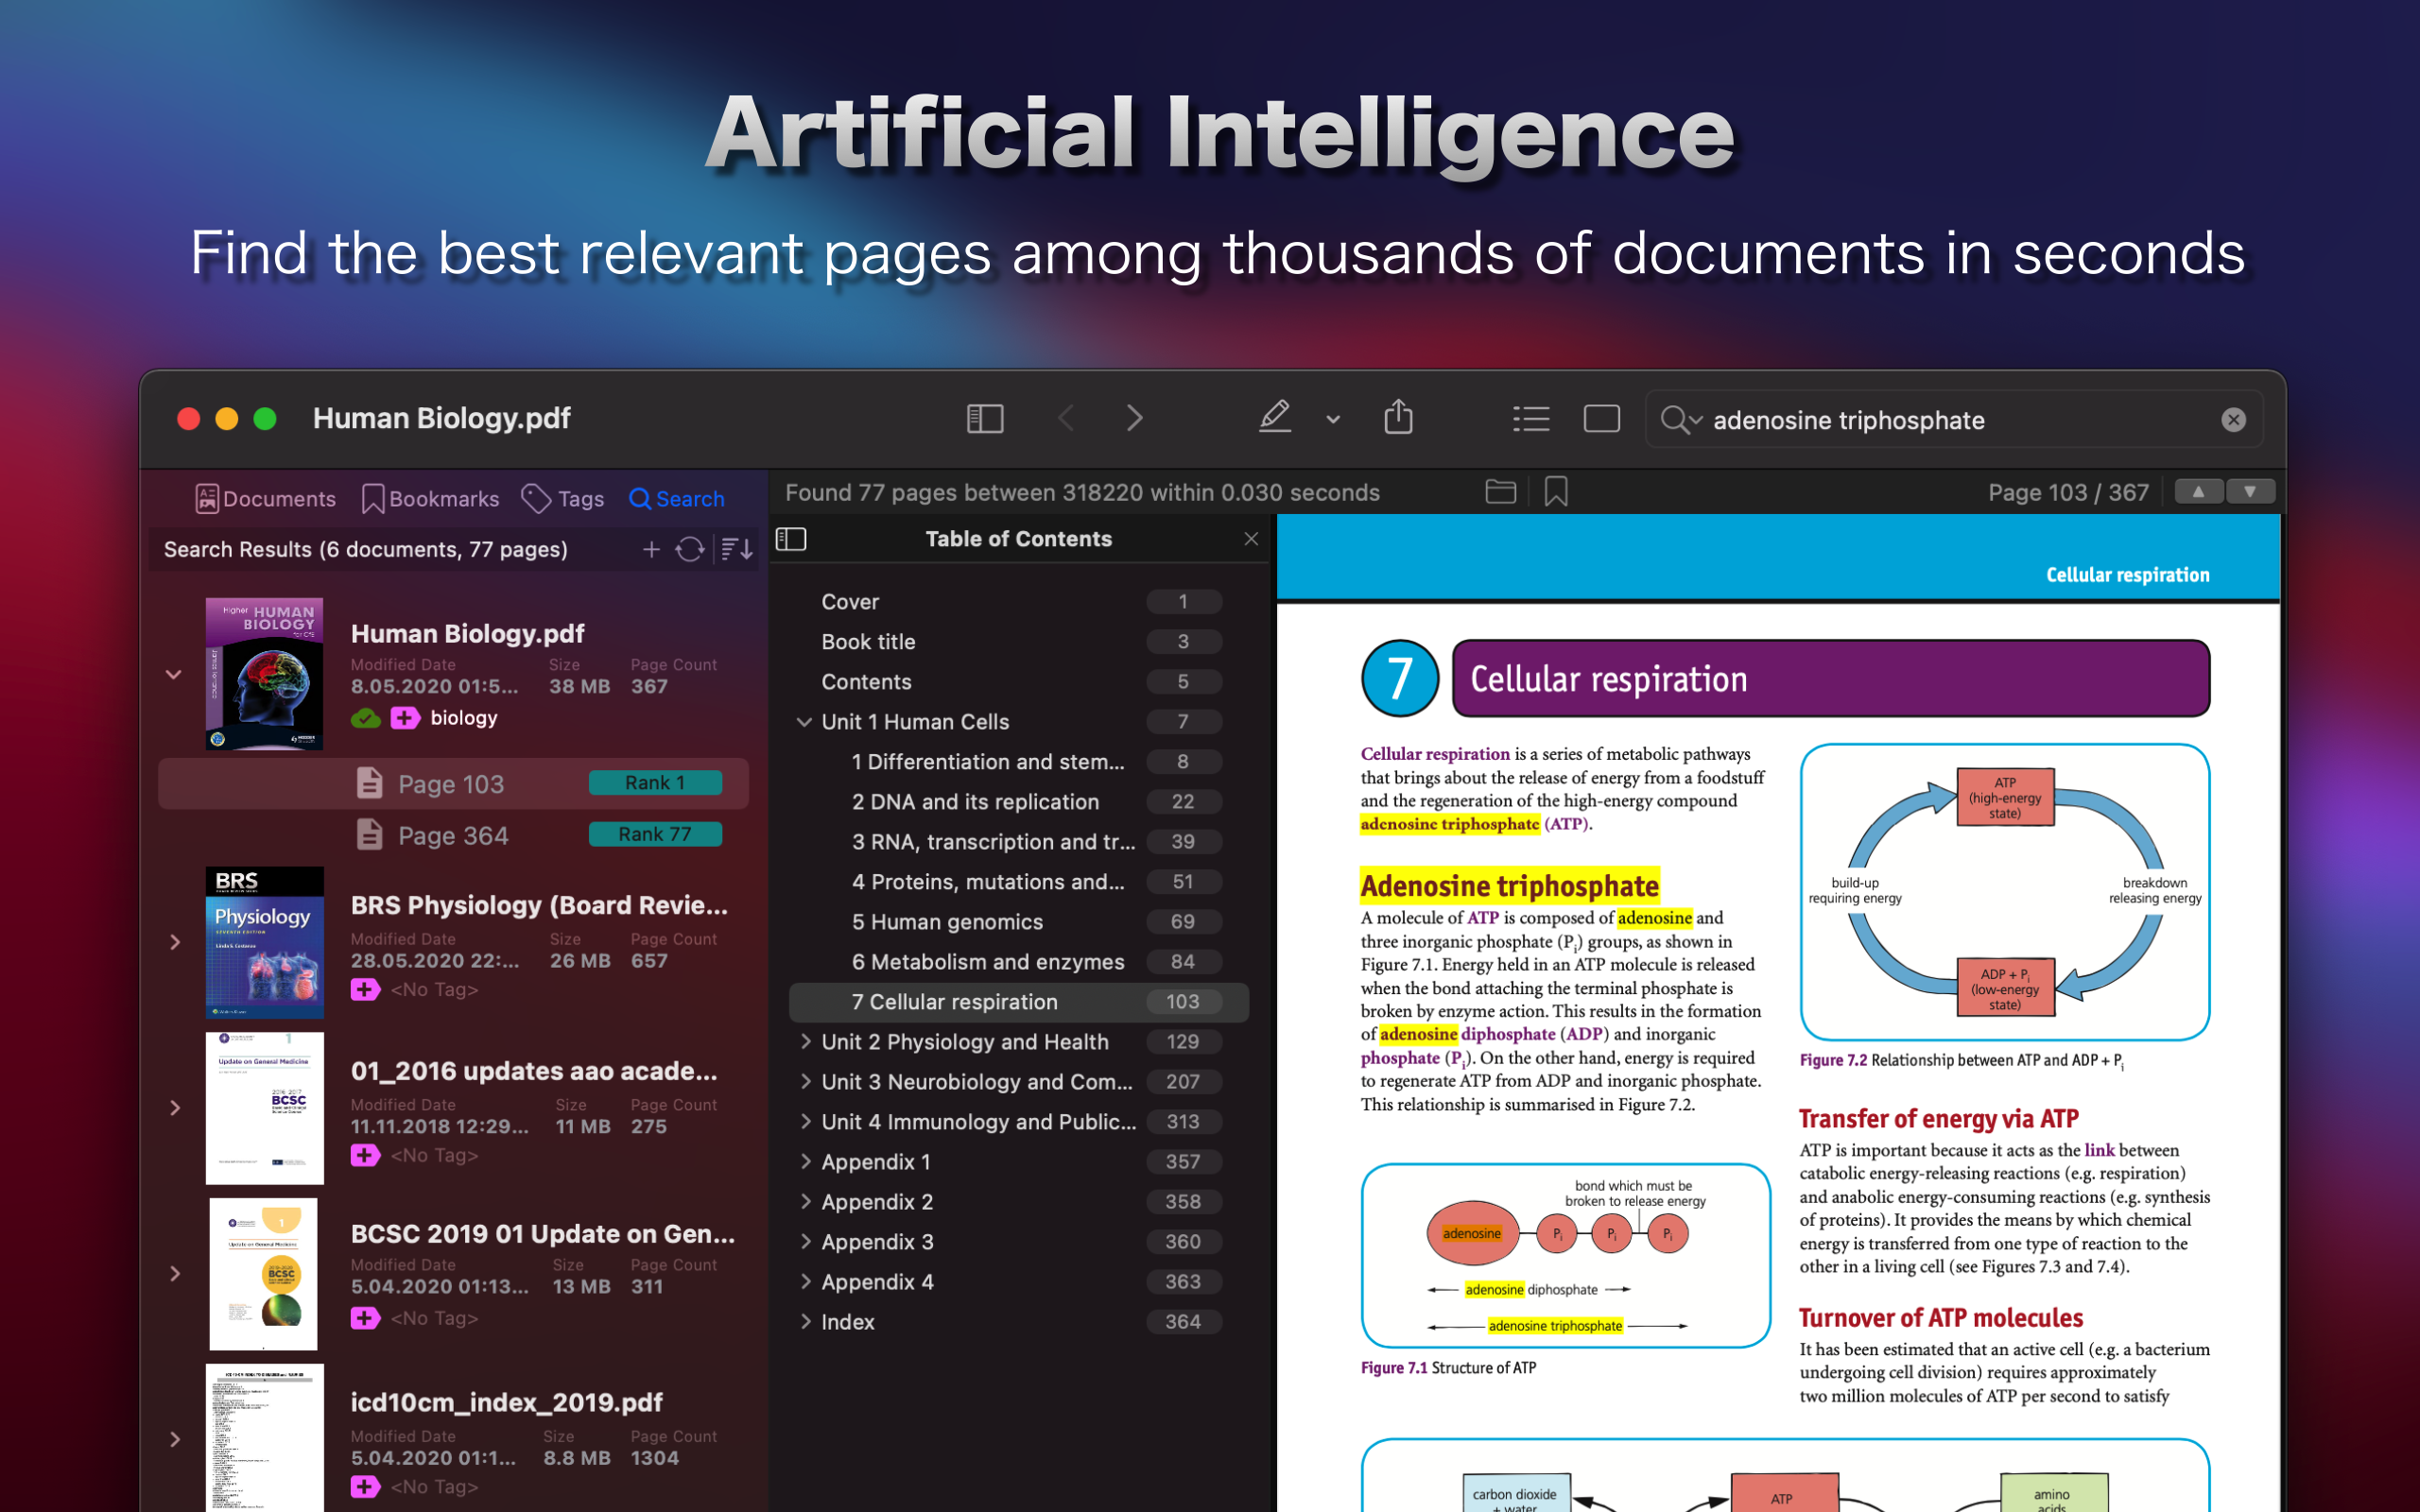Open the list view outline icon
Screen dimensions: 2420x1512
point(1530,418)
